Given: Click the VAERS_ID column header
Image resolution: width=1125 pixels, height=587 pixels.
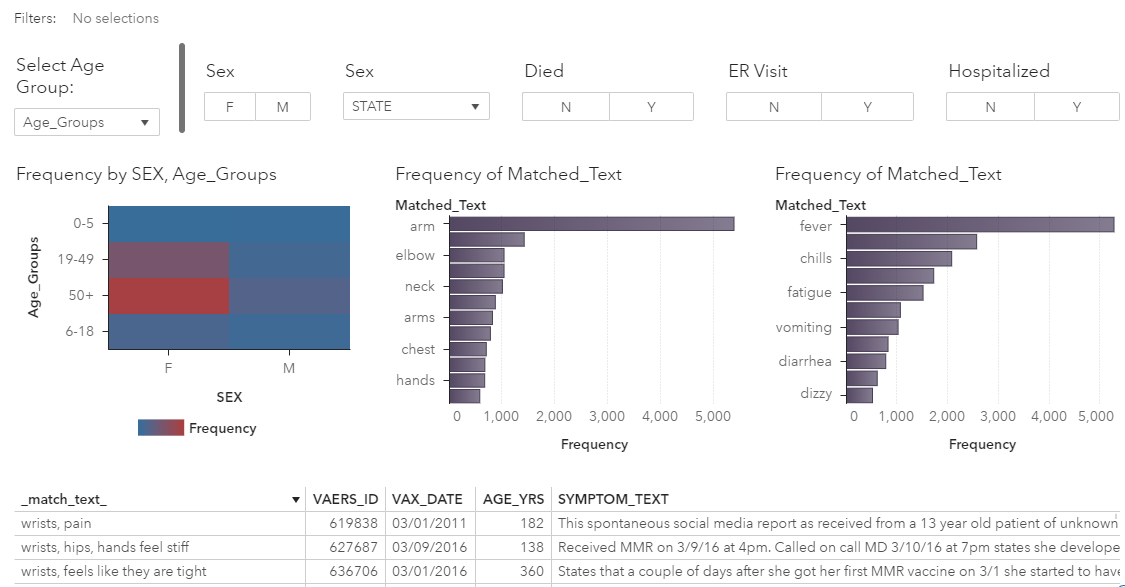Looking at the screenshot, I should coord(345,499).
